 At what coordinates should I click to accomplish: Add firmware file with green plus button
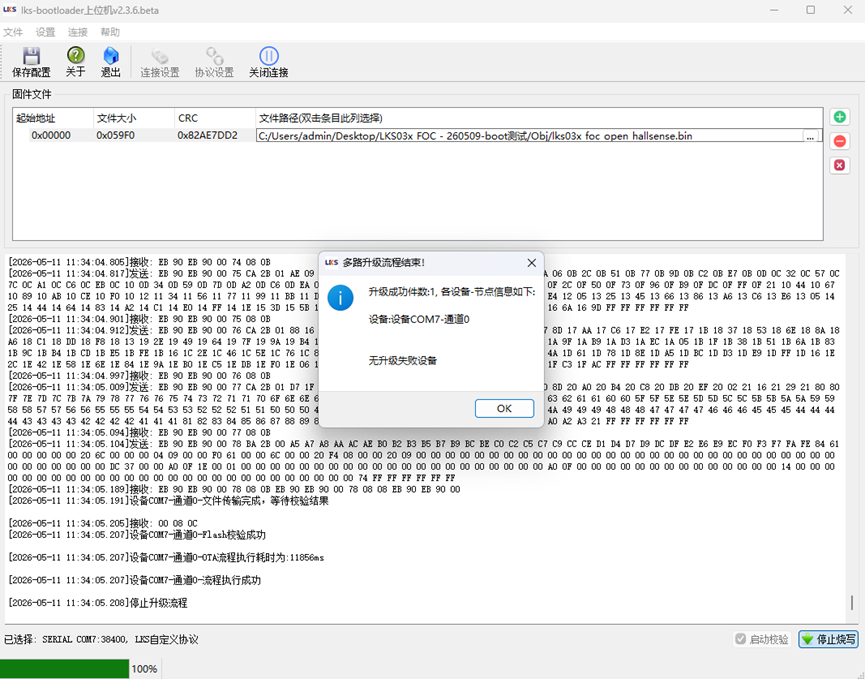click(x=840, y=117)
